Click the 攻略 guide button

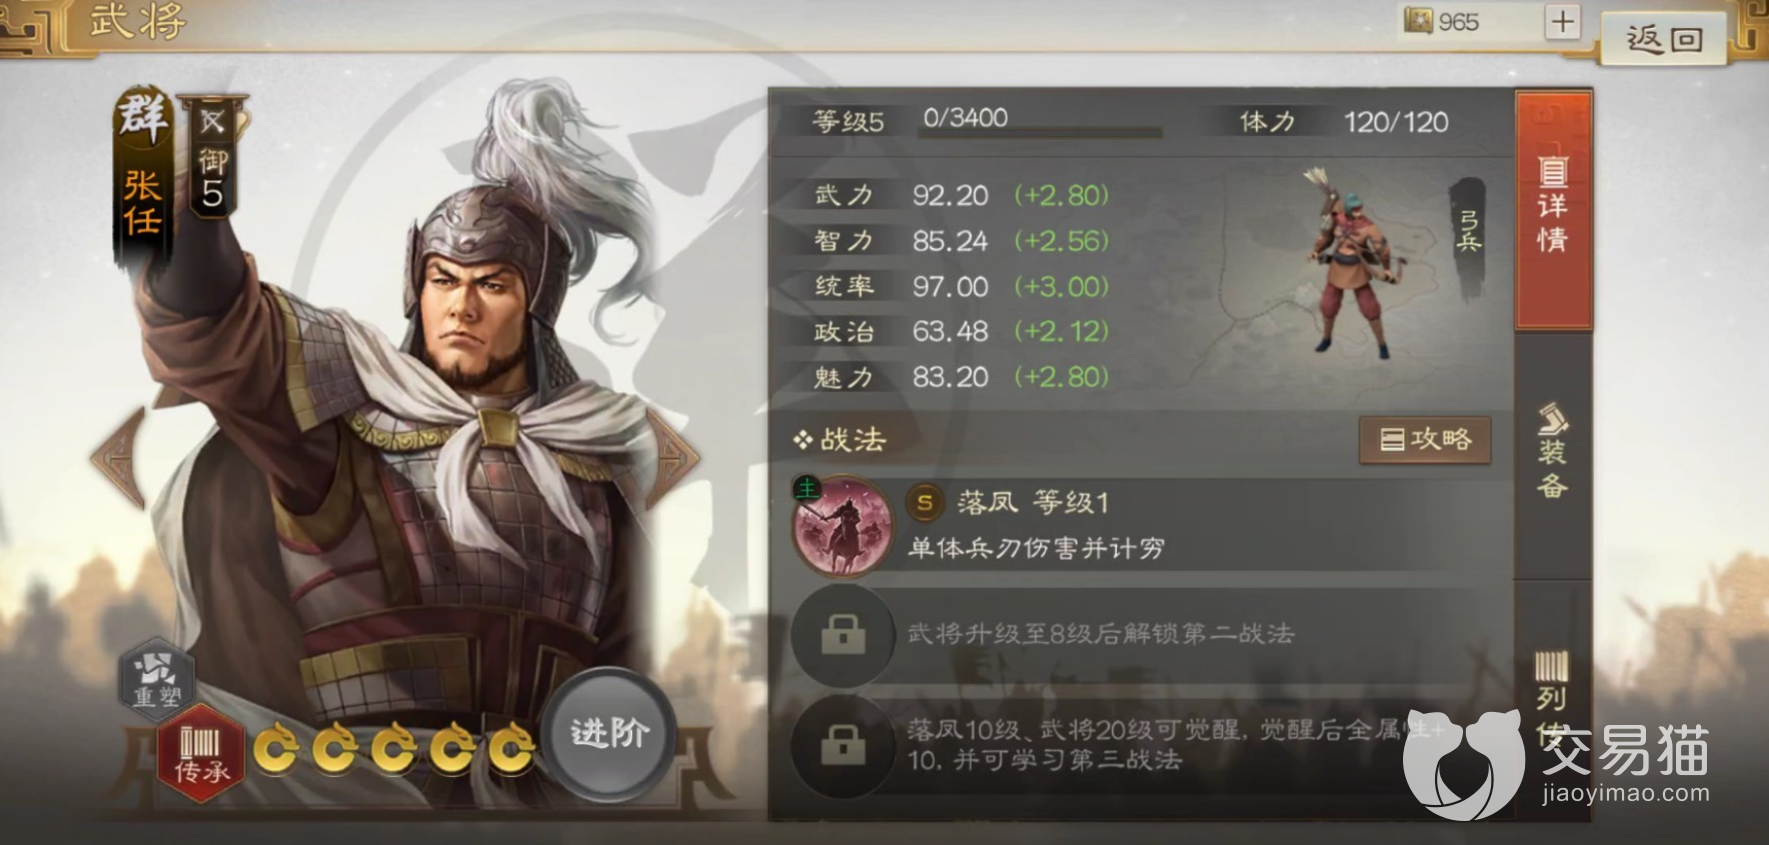pyautogui.click(x=1425, y=440)
